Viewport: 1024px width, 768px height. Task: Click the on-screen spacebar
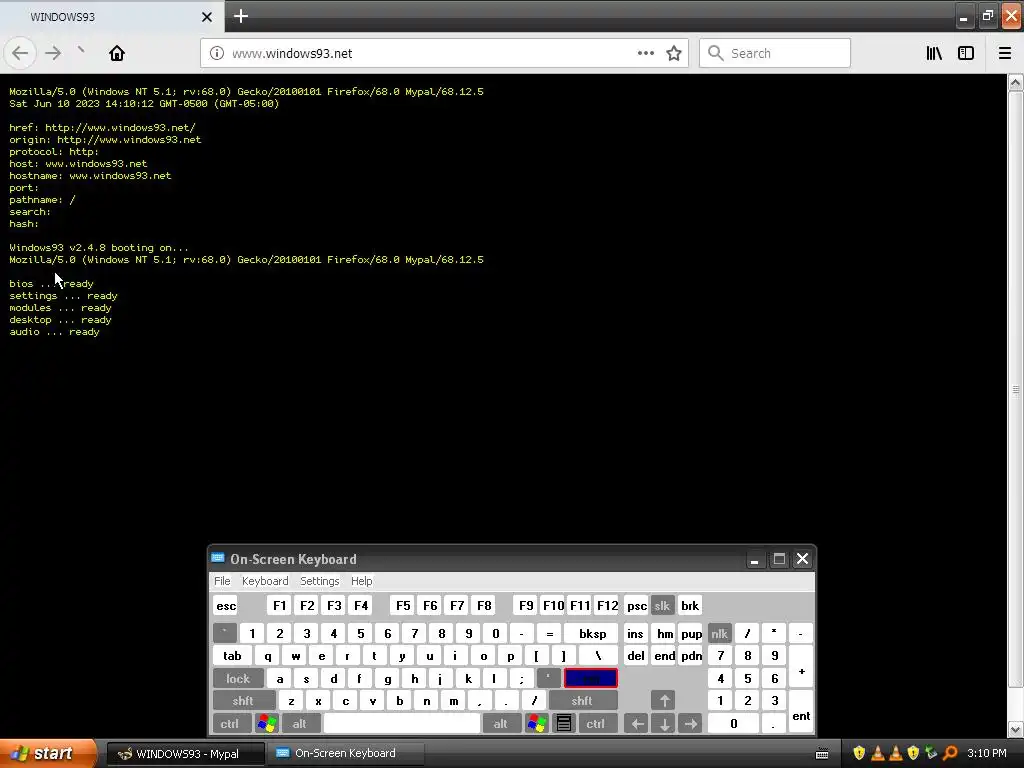point(402,724)
